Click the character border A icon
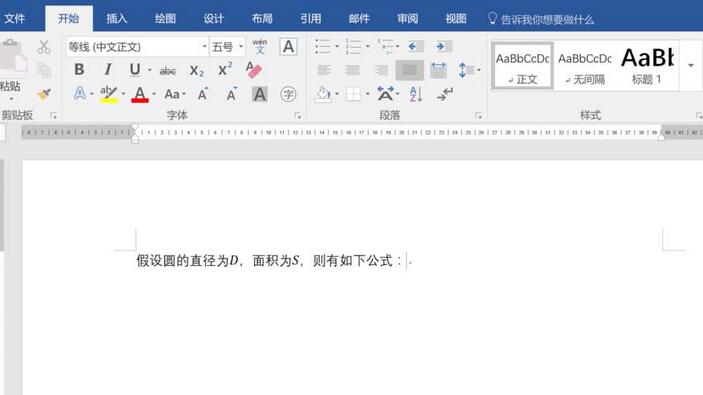This screenshot has height=395, width=703. (x=288, y=47)
